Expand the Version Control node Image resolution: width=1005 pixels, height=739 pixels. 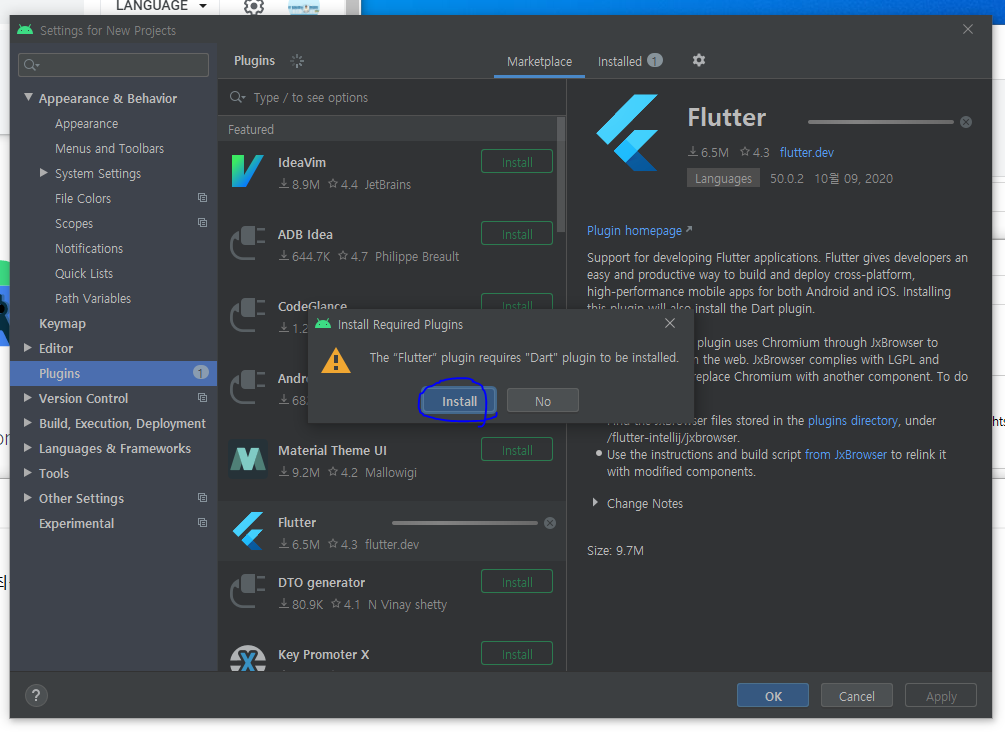(x=28, y=397)
